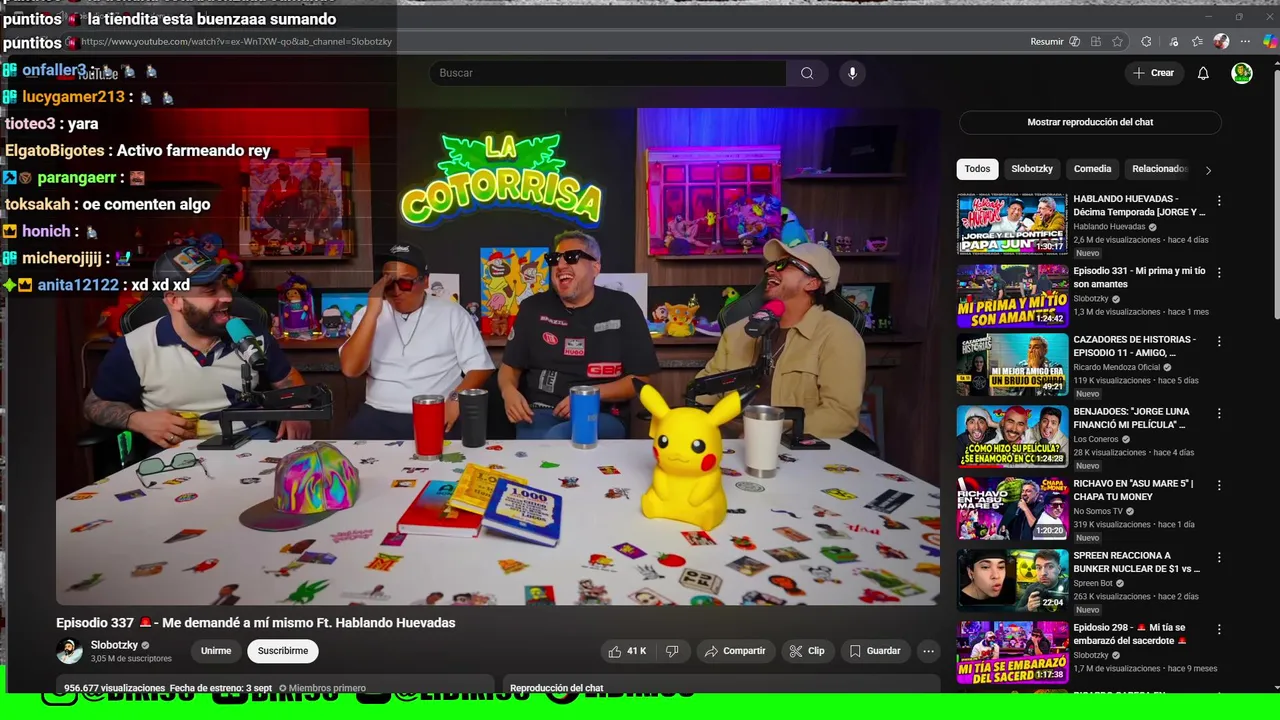Click the search magnifier icon
This screenshot has width=1280, height=720.
pos(807,73)
